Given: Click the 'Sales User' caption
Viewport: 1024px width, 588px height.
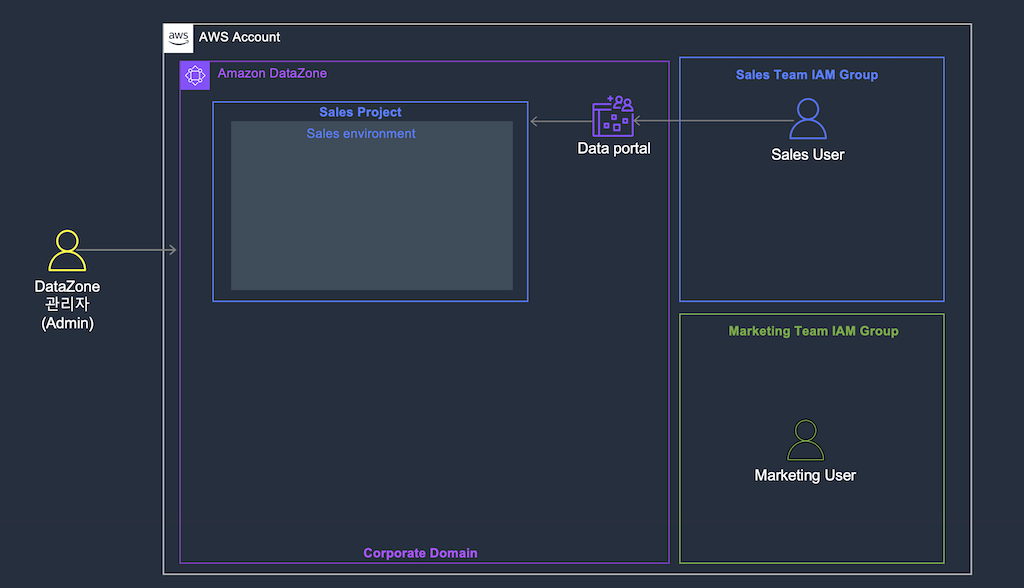Looking at the screenshot, I should pos(808,155).
